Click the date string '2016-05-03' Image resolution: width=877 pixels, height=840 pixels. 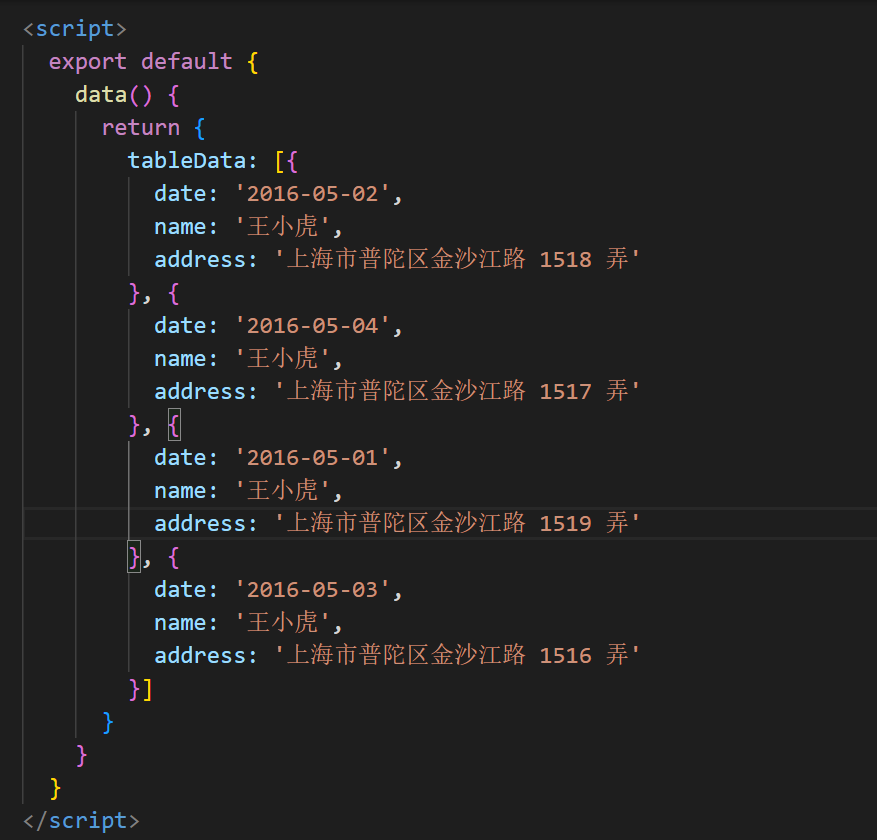click(x=313, y=590)
